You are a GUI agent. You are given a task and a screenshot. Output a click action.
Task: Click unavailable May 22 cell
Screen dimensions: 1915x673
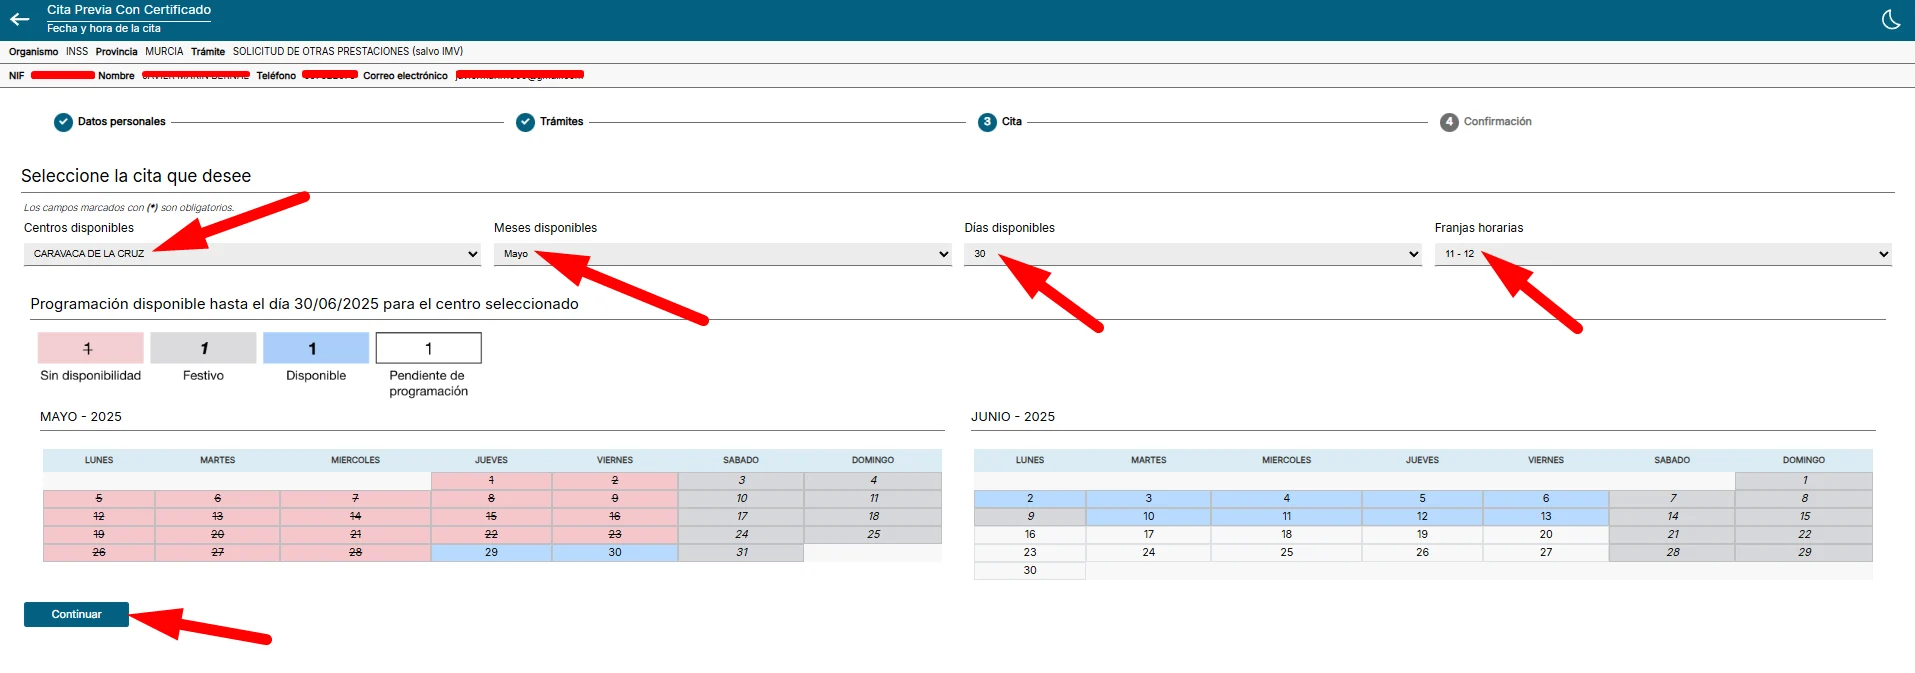(x=491, y=535)
